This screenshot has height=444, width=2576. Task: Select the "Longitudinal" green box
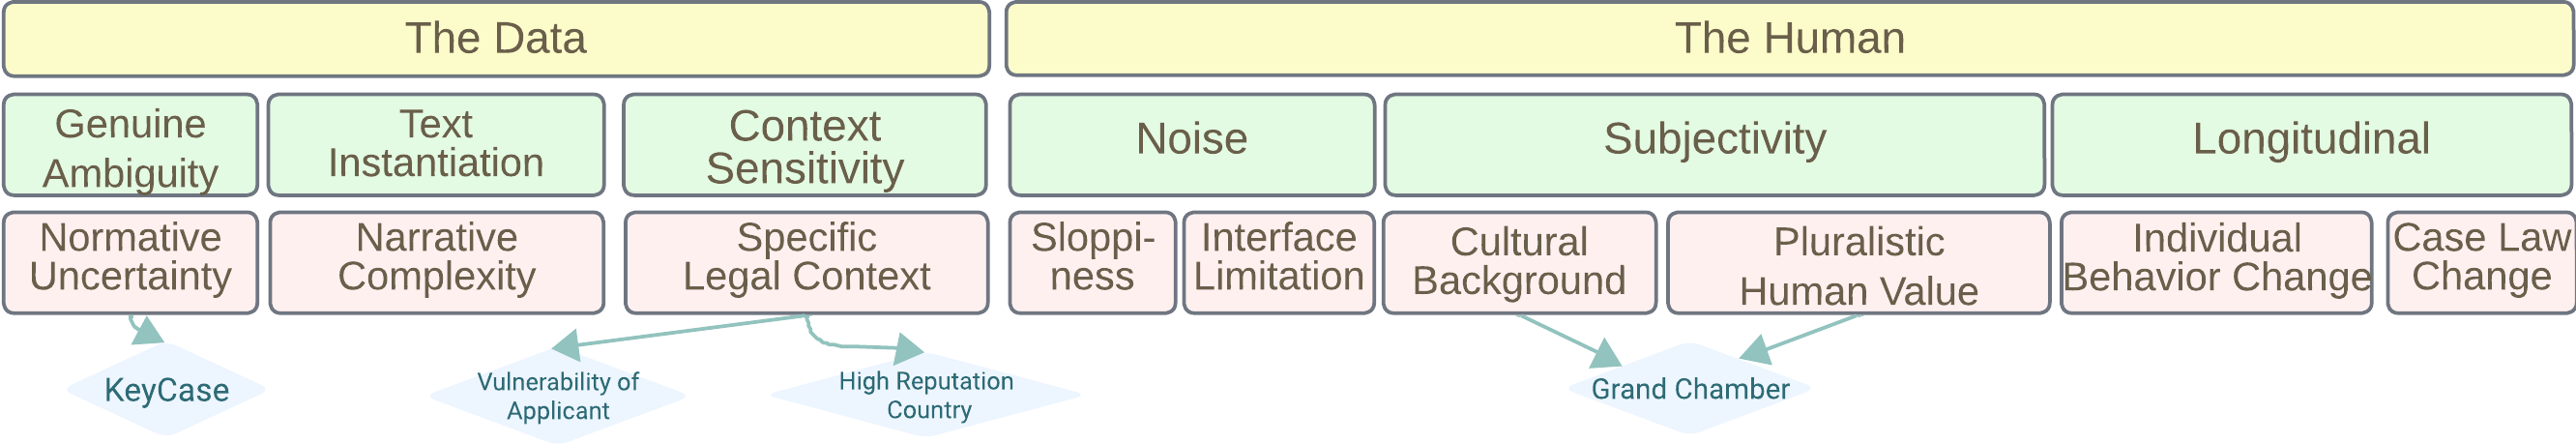point(2310,145)
